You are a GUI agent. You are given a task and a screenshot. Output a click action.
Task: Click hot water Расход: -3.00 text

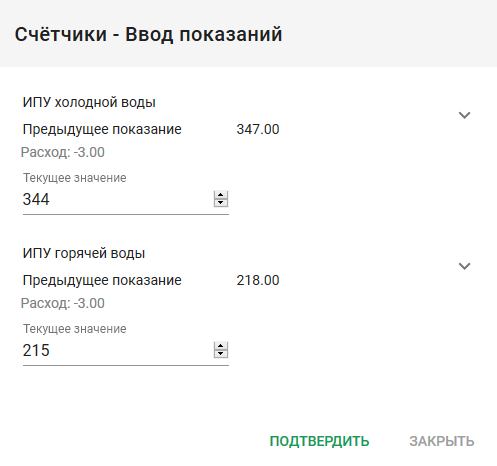coord(63,303)
